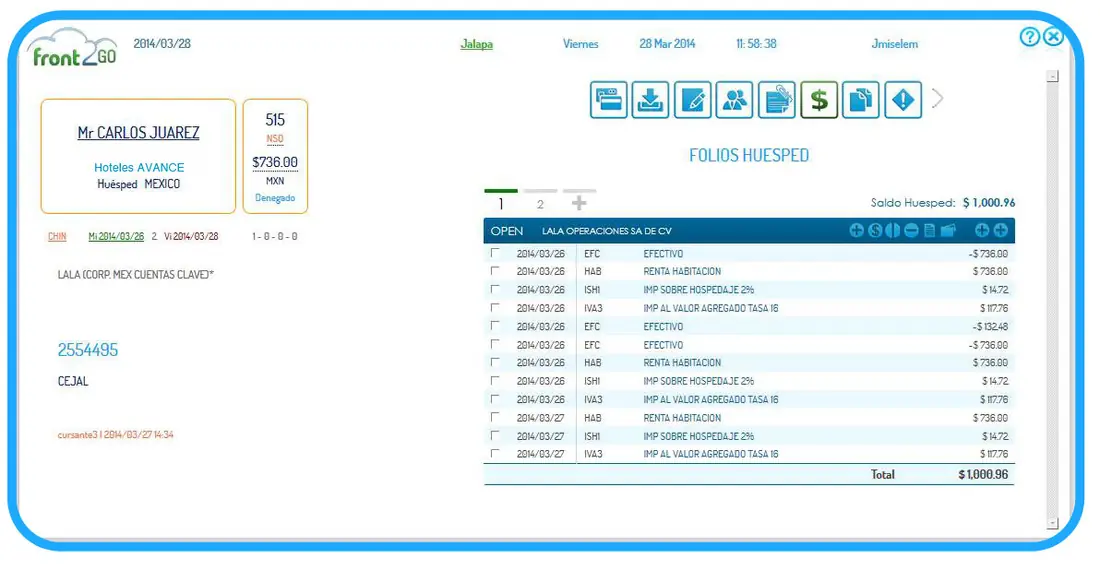Click the download tray icon in toolbar
Screen dimensions: 1100x570
650,100
